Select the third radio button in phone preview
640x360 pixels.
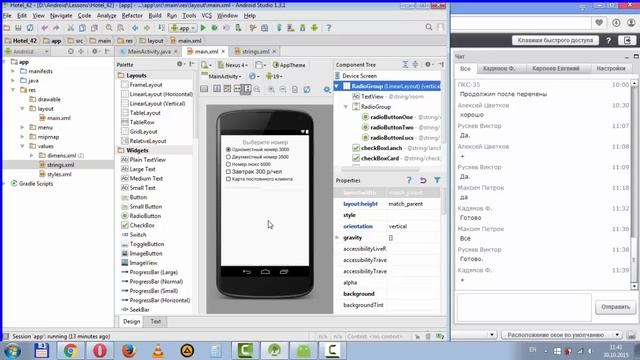click(229, 164)
